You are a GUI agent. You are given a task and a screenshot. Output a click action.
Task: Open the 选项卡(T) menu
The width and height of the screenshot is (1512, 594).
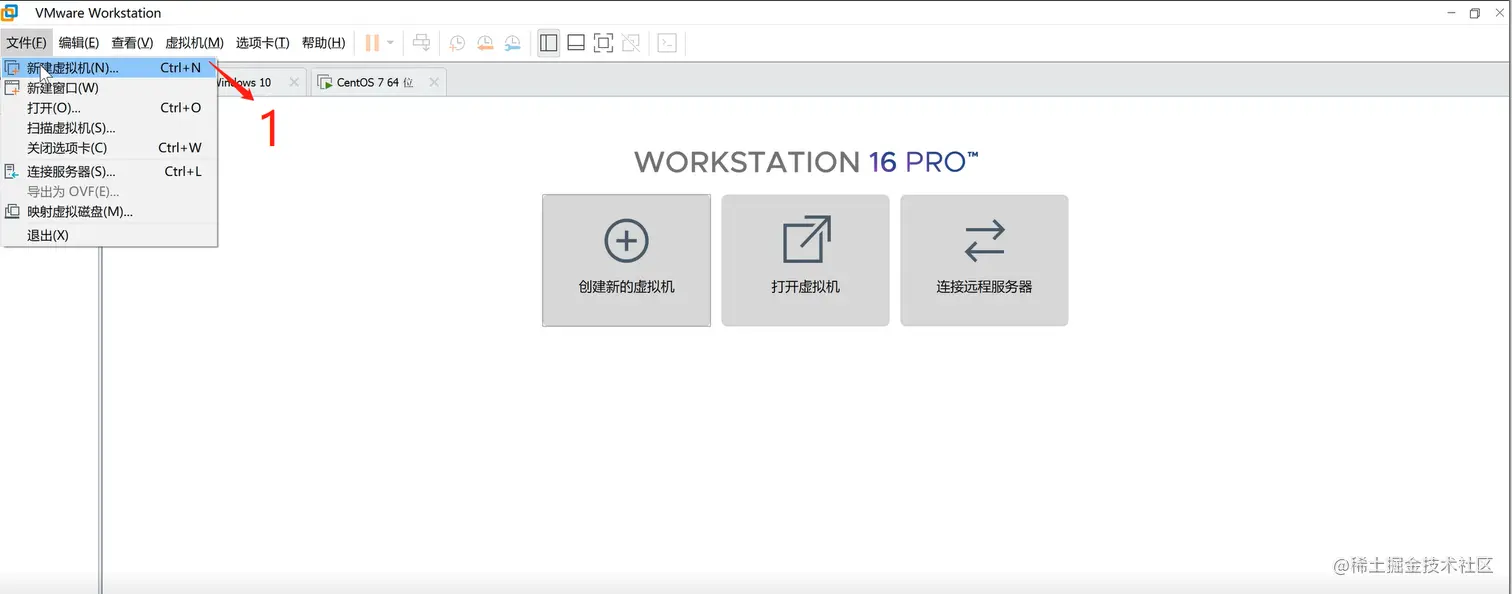(263, 43)
